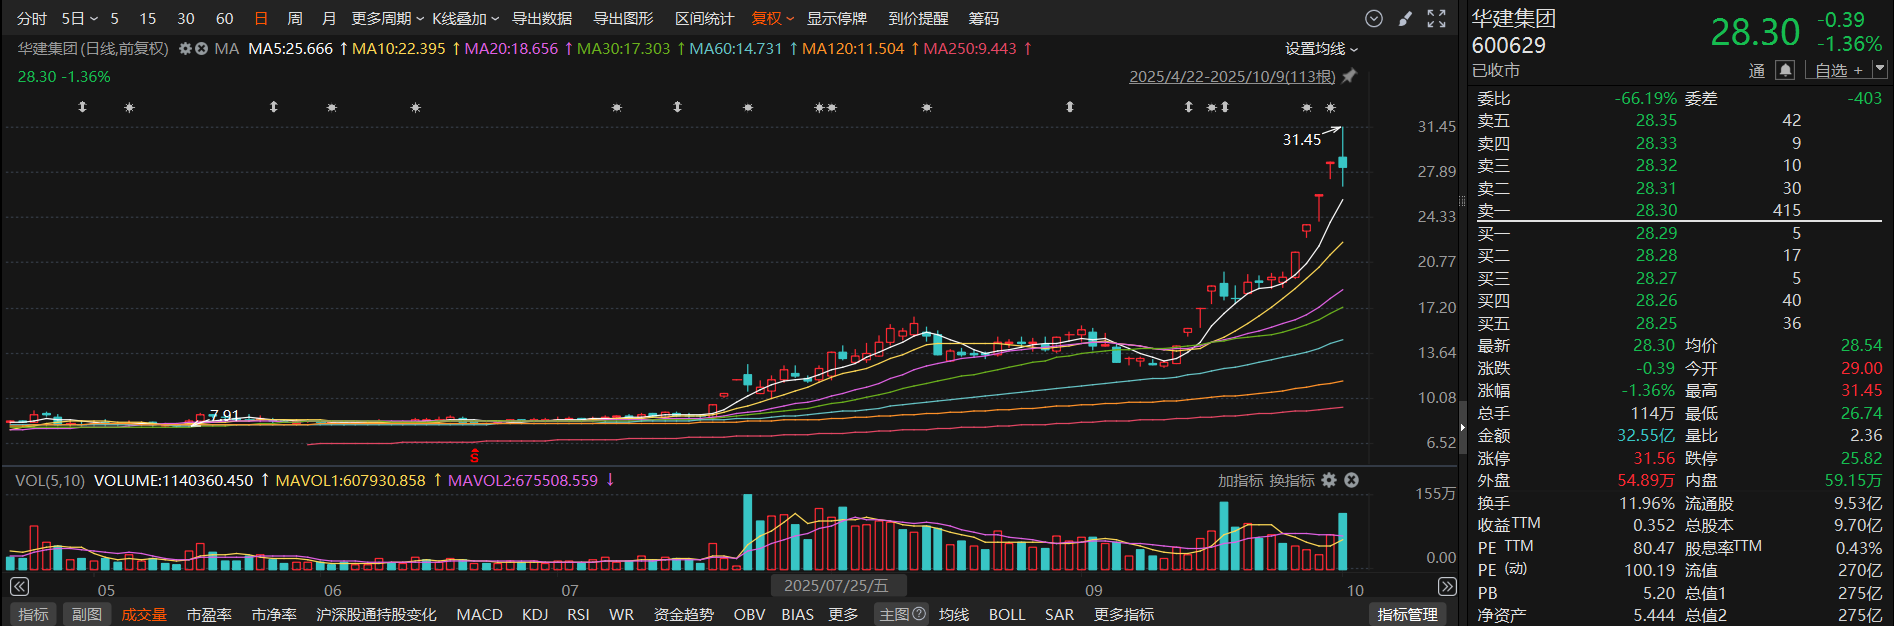
Task: Click the price alert bell icon
Action: 1785,70
